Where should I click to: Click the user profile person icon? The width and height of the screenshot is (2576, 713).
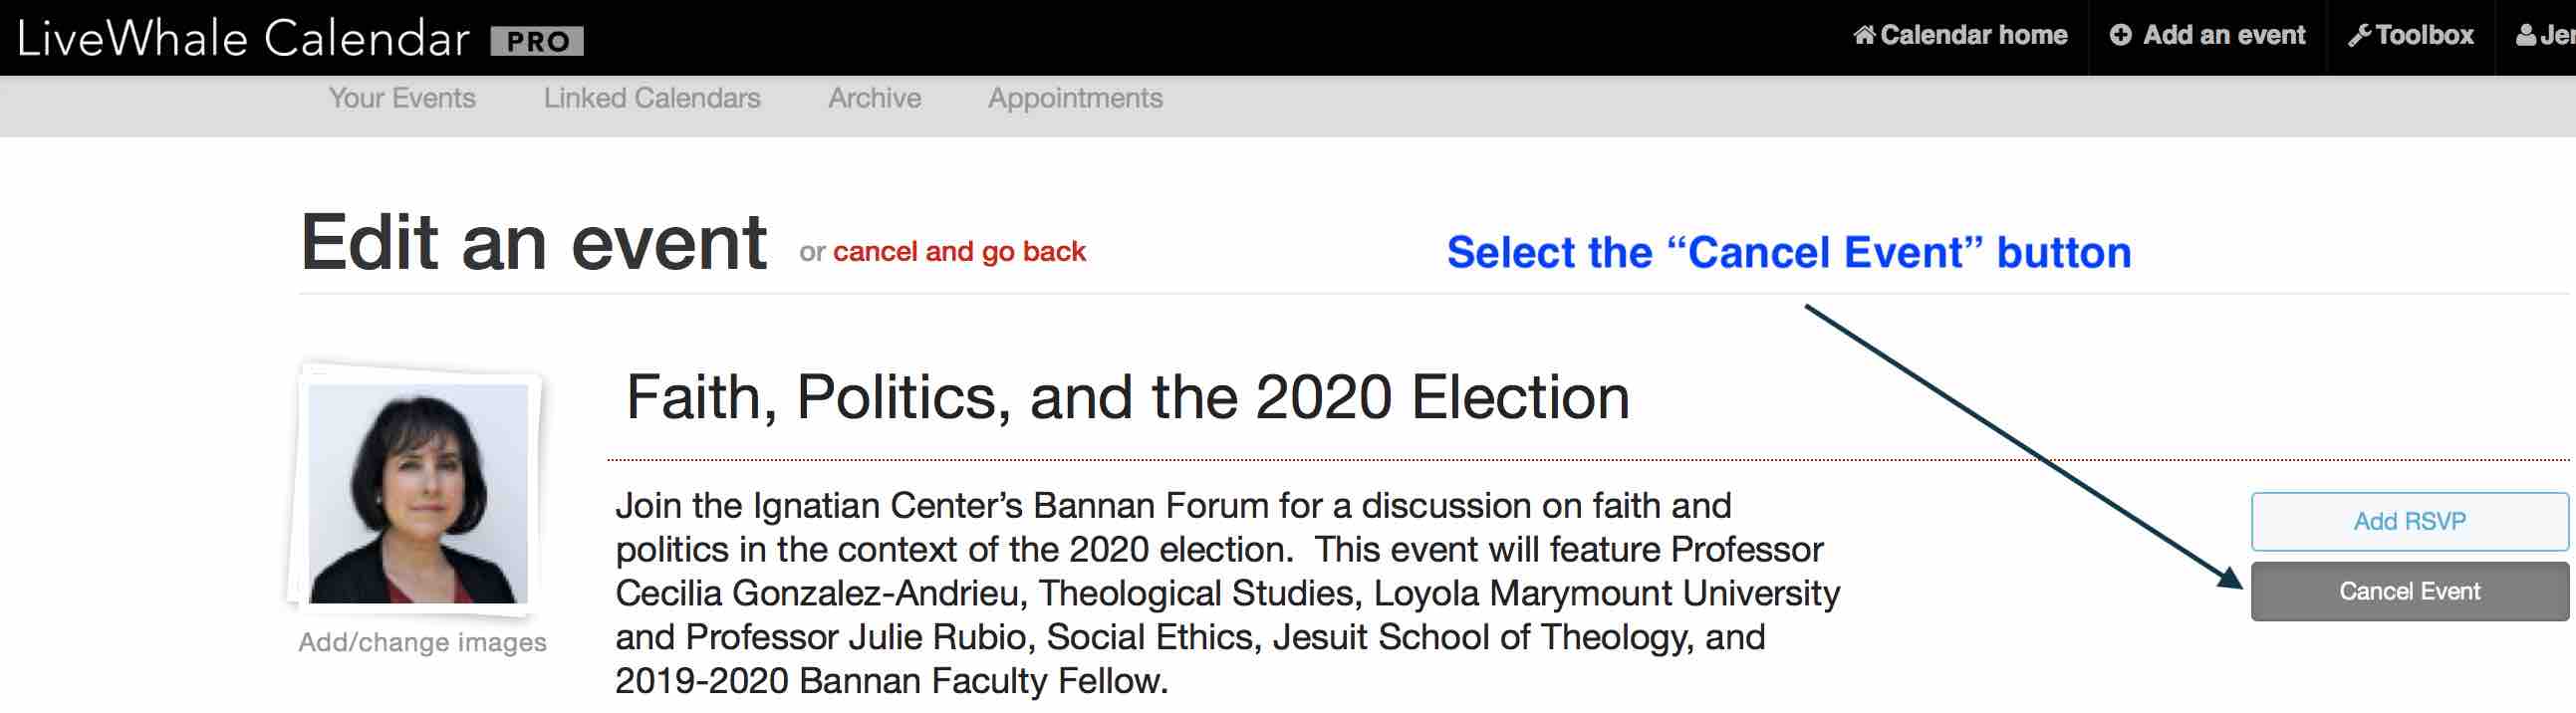click(x=2526, y=36)
